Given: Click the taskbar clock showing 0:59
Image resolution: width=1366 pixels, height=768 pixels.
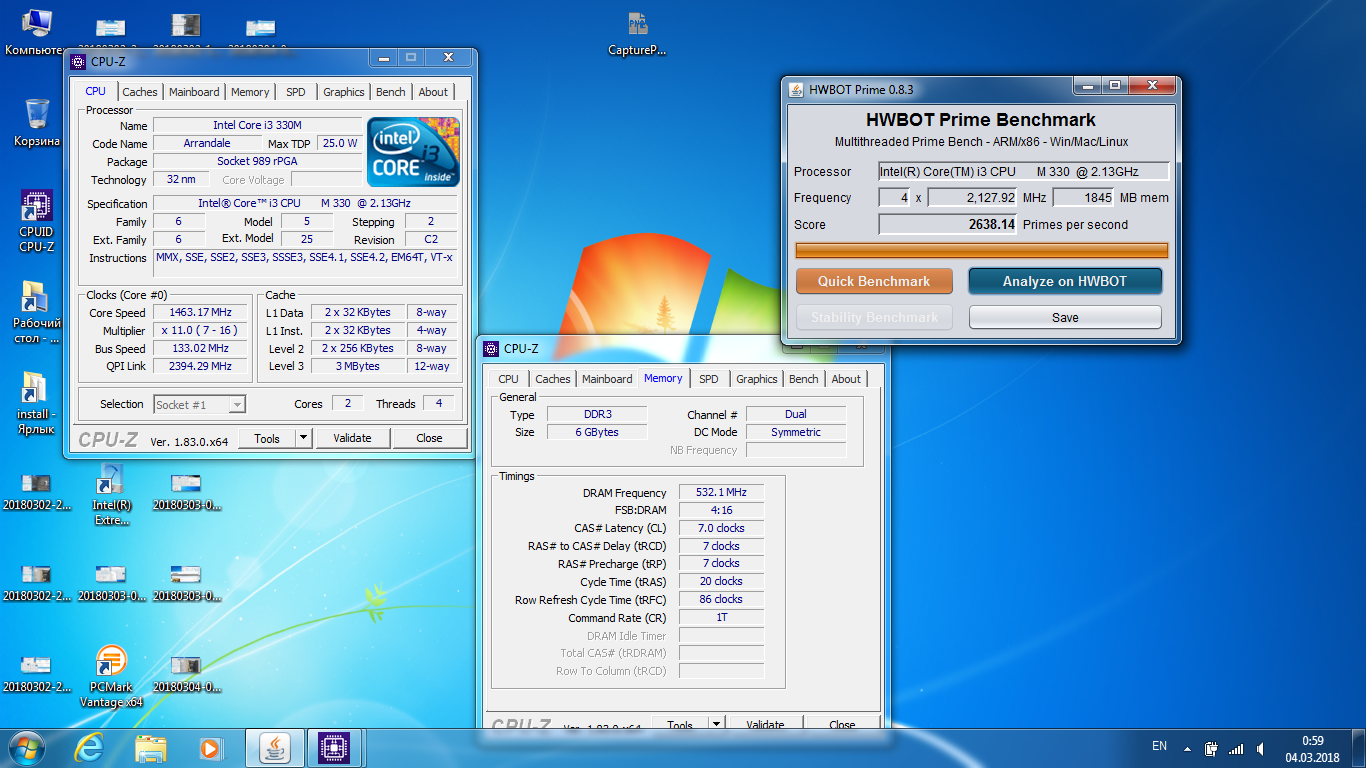Looking at the screenshot, I should tap(1312, 748).
